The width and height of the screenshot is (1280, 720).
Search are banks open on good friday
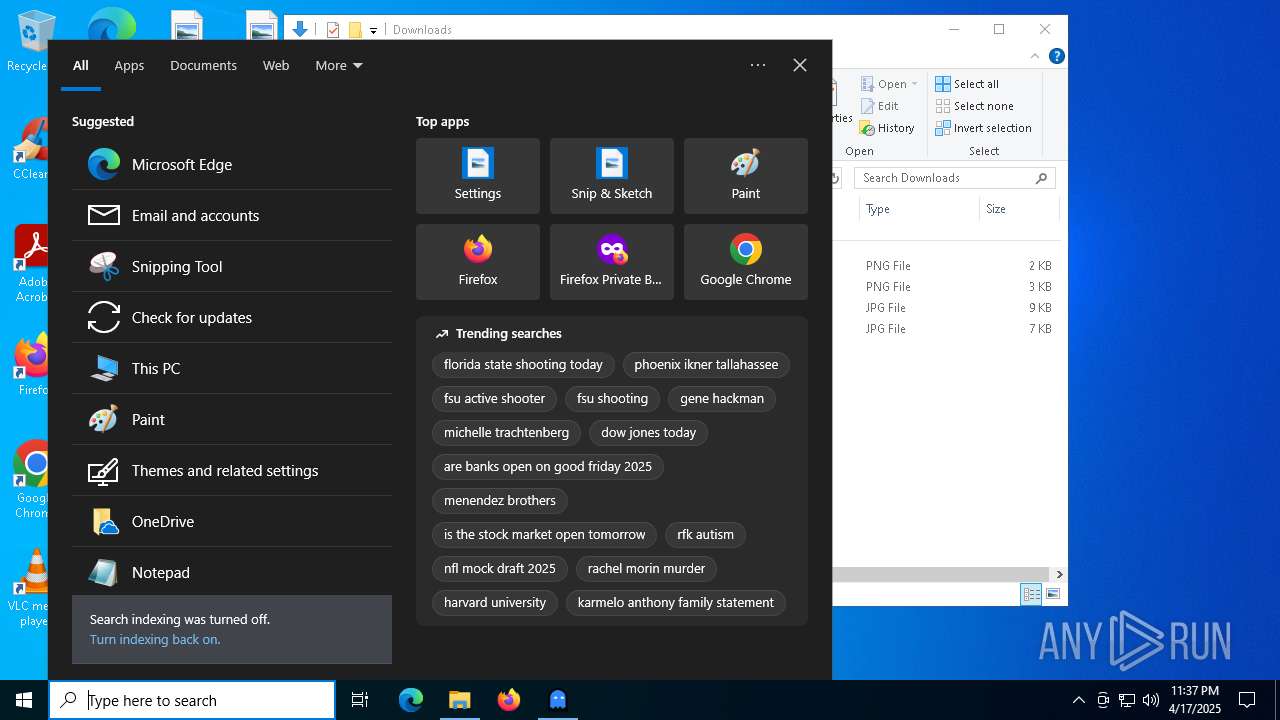click(x=548, y=466)
